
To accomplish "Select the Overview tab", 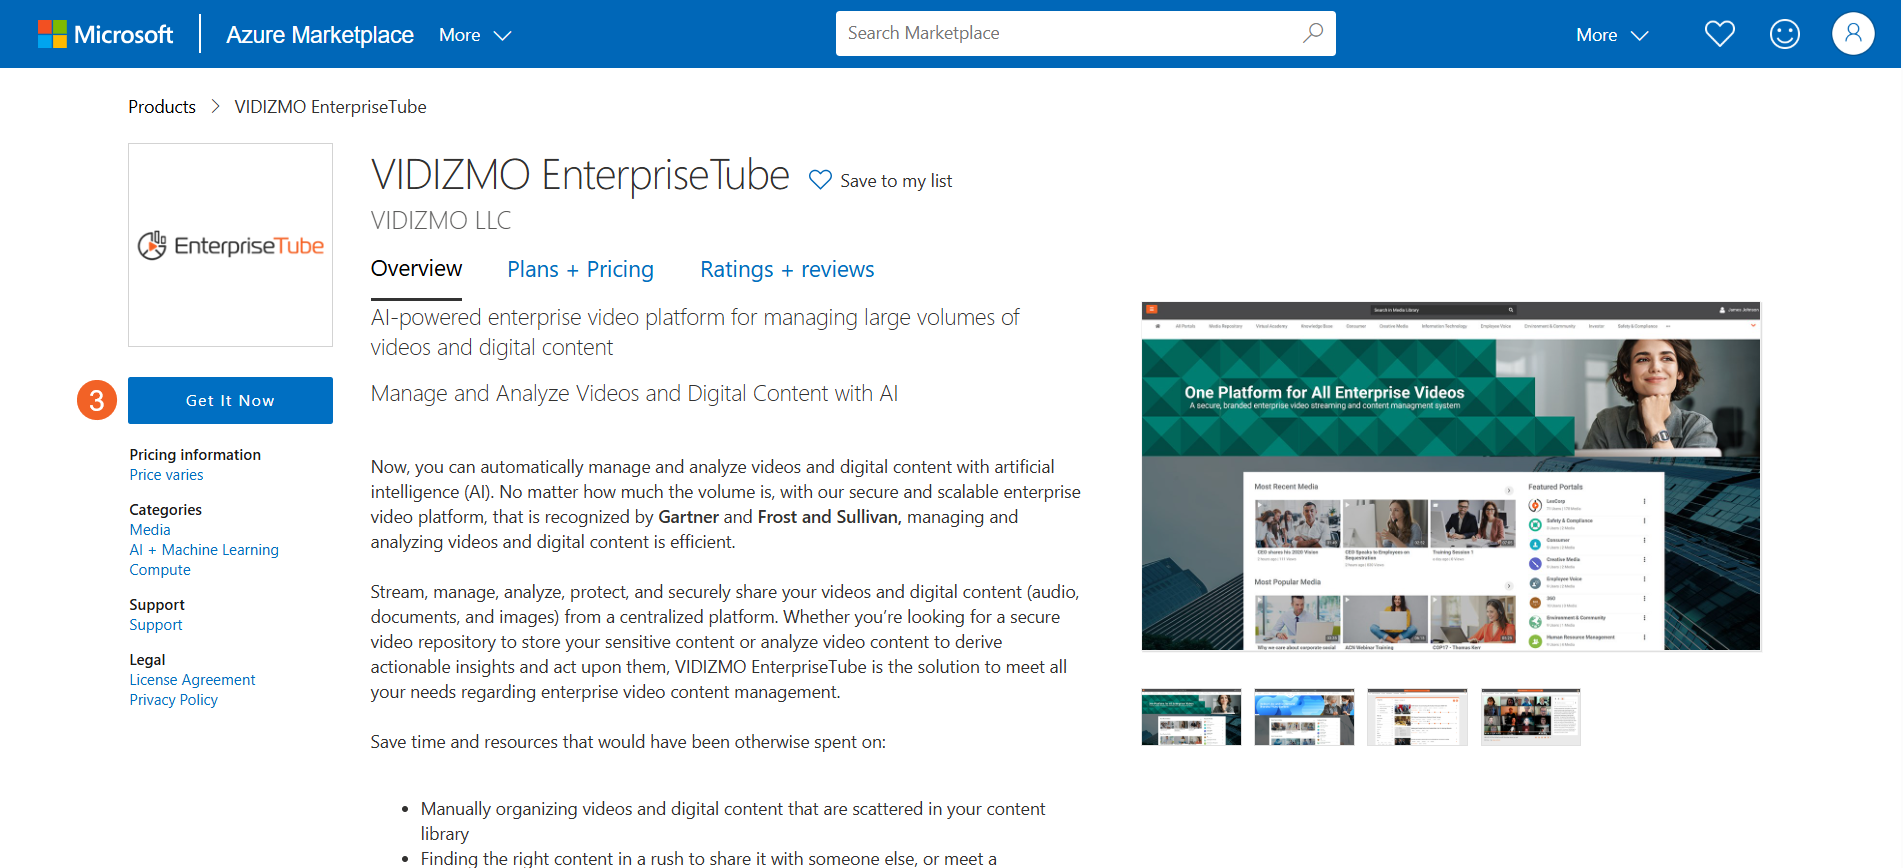I will [x=416, y=269].
